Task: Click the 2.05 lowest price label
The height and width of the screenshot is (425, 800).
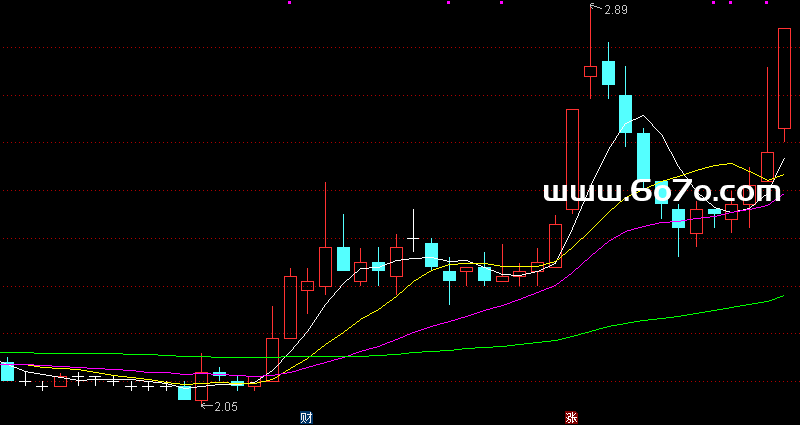Action: coord(226,406)
